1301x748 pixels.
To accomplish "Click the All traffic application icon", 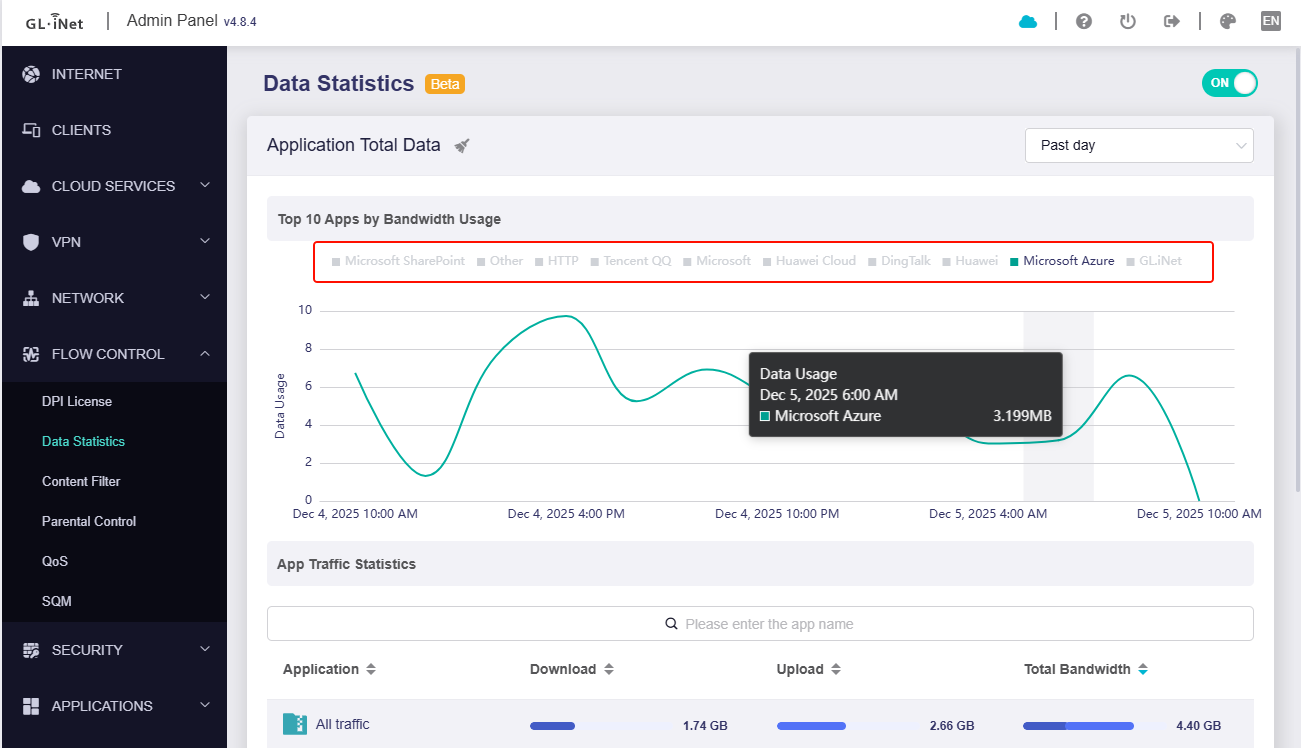I will click(x=294, y=724).
